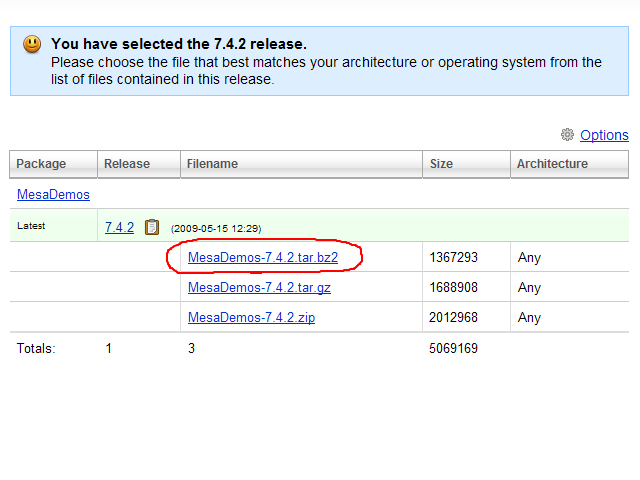Click the gear icon beside Options
Image resolution: width=640 pixels, height=480 pixels.
point(568,135)
